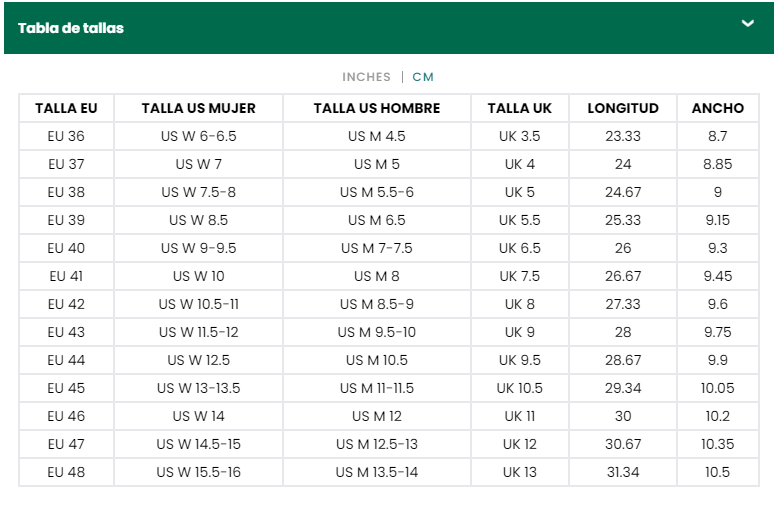Click the 10.35 ancho value
This screenshot has height=511, width=781.
(x=717, y=444)
